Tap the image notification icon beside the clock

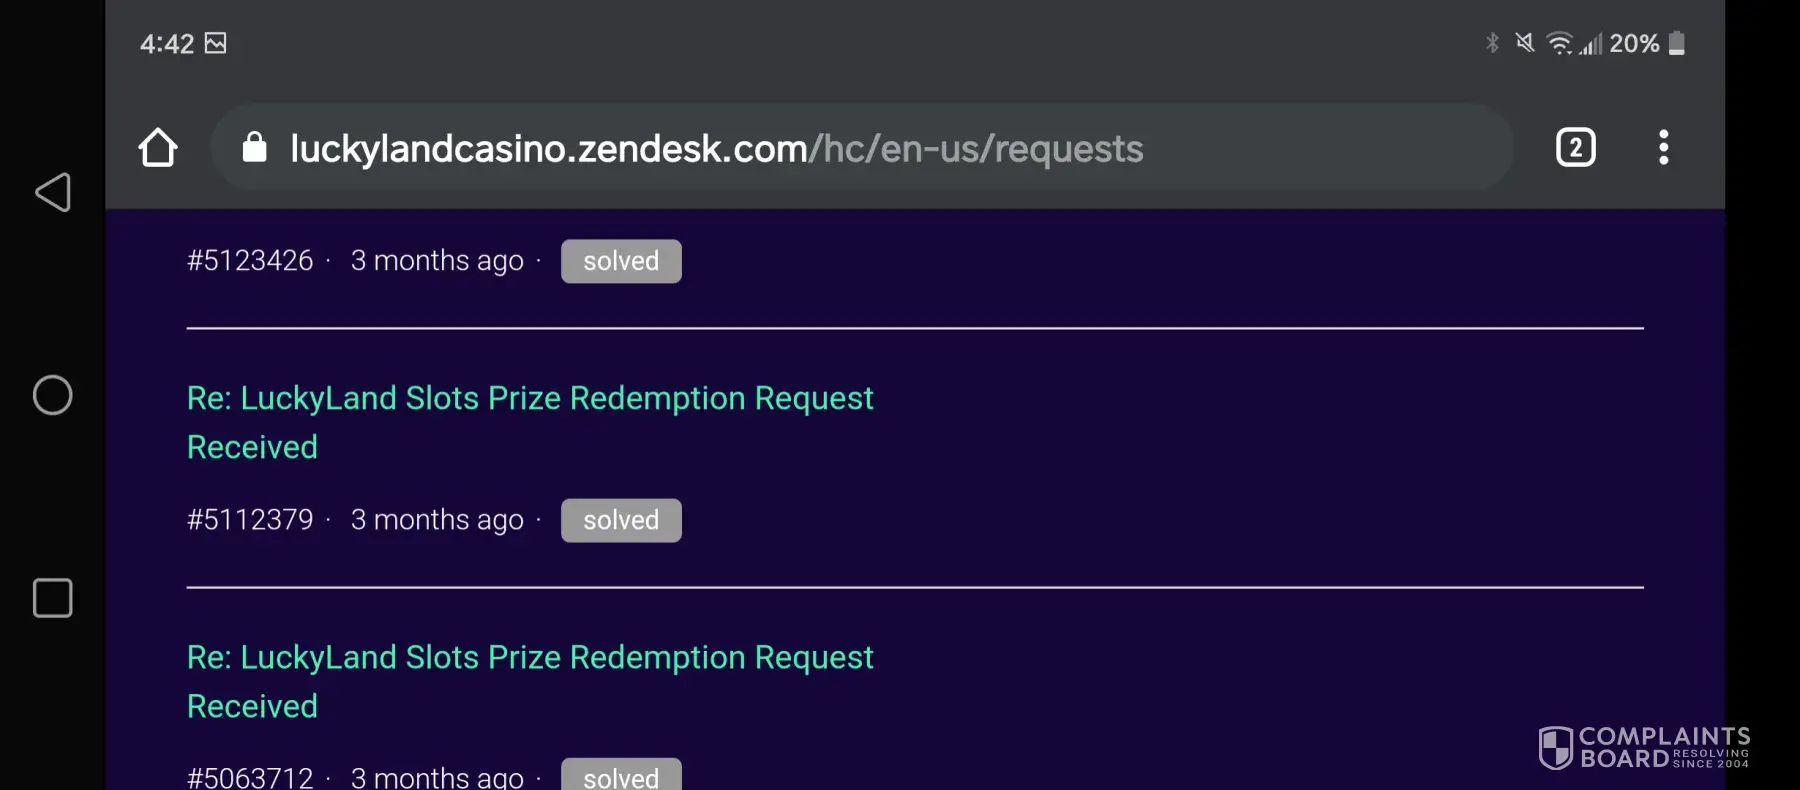coord(215,43)
